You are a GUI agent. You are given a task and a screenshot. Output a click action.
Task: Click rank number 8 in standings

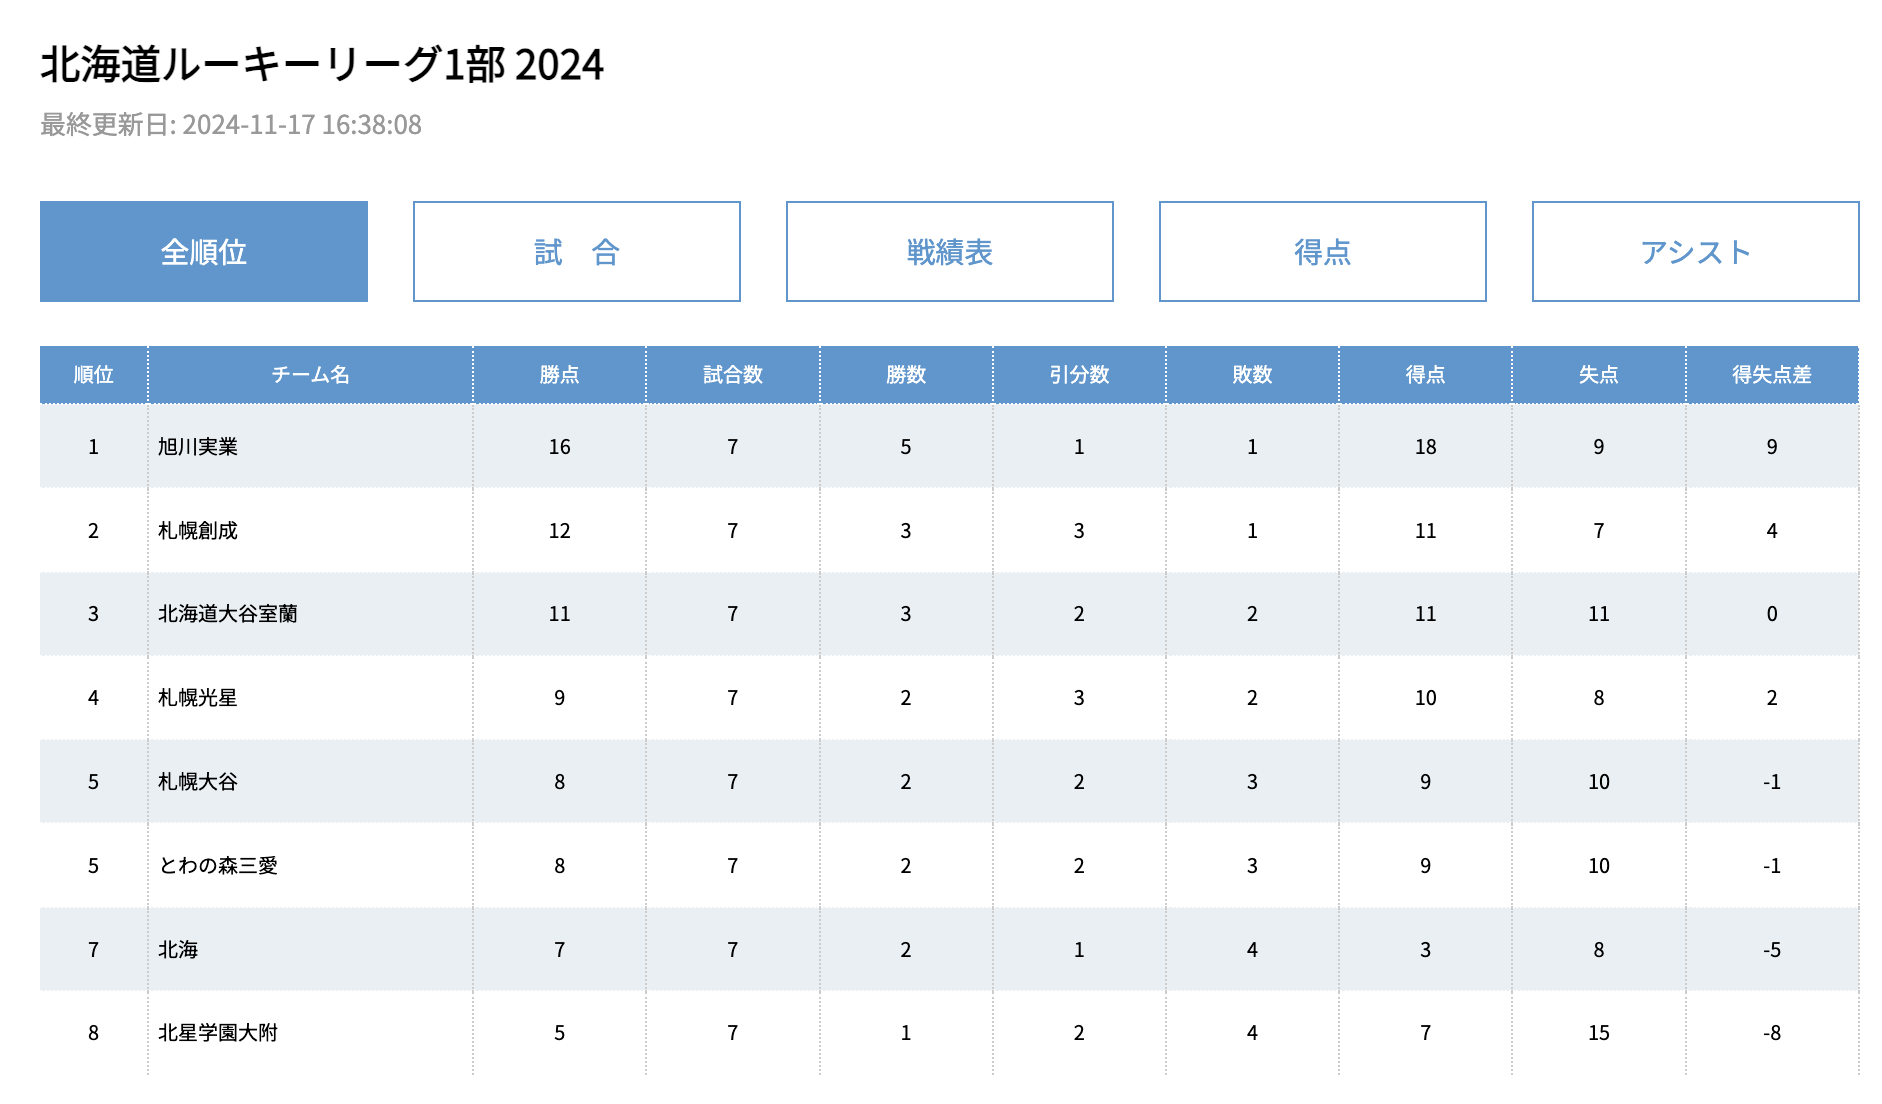pyautogui.click(x=94, y=1033)
